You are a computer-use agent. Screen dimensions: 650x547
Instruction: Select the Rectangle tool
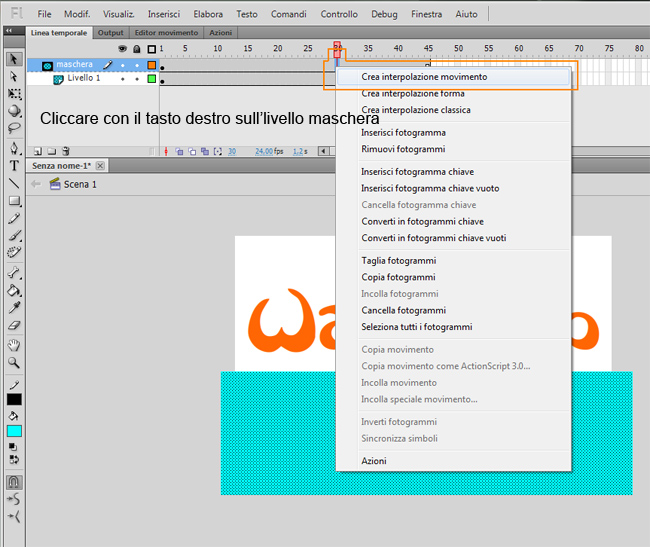pos(15,201)
